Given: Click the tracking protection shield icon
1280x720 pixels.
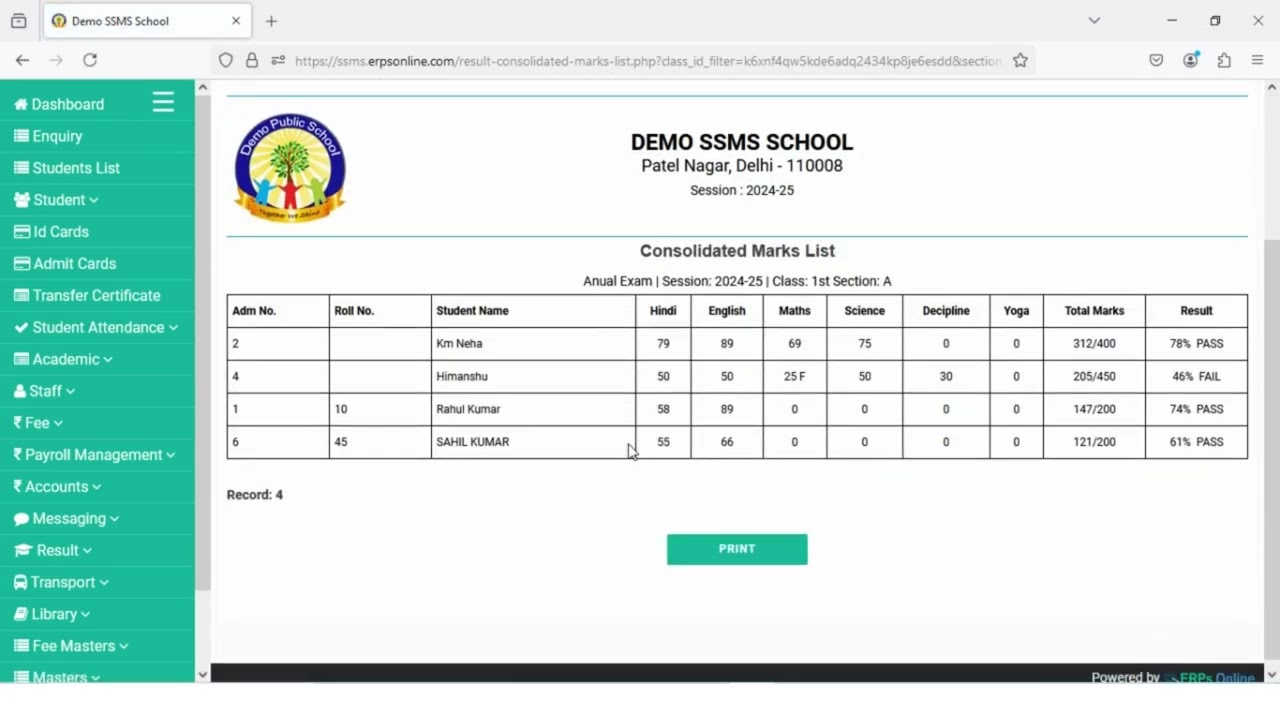Looking at the screenshot, I should 226,60.
